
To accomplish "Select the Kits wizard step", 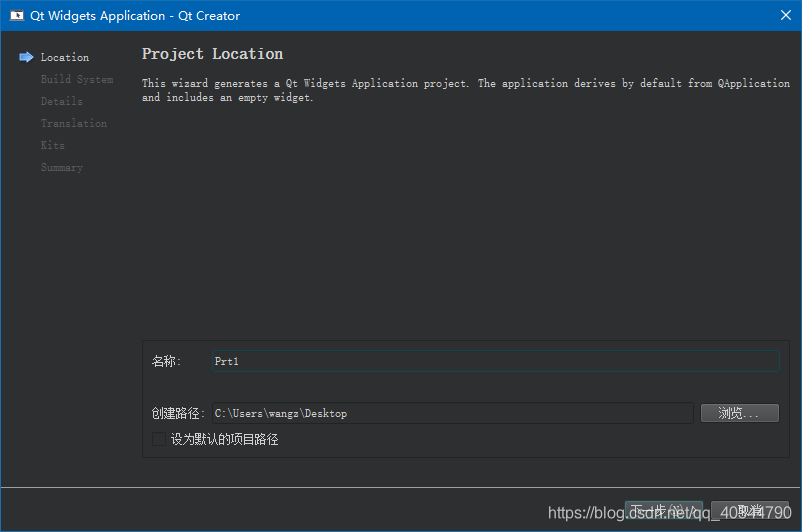I will (x=53, y=145).
